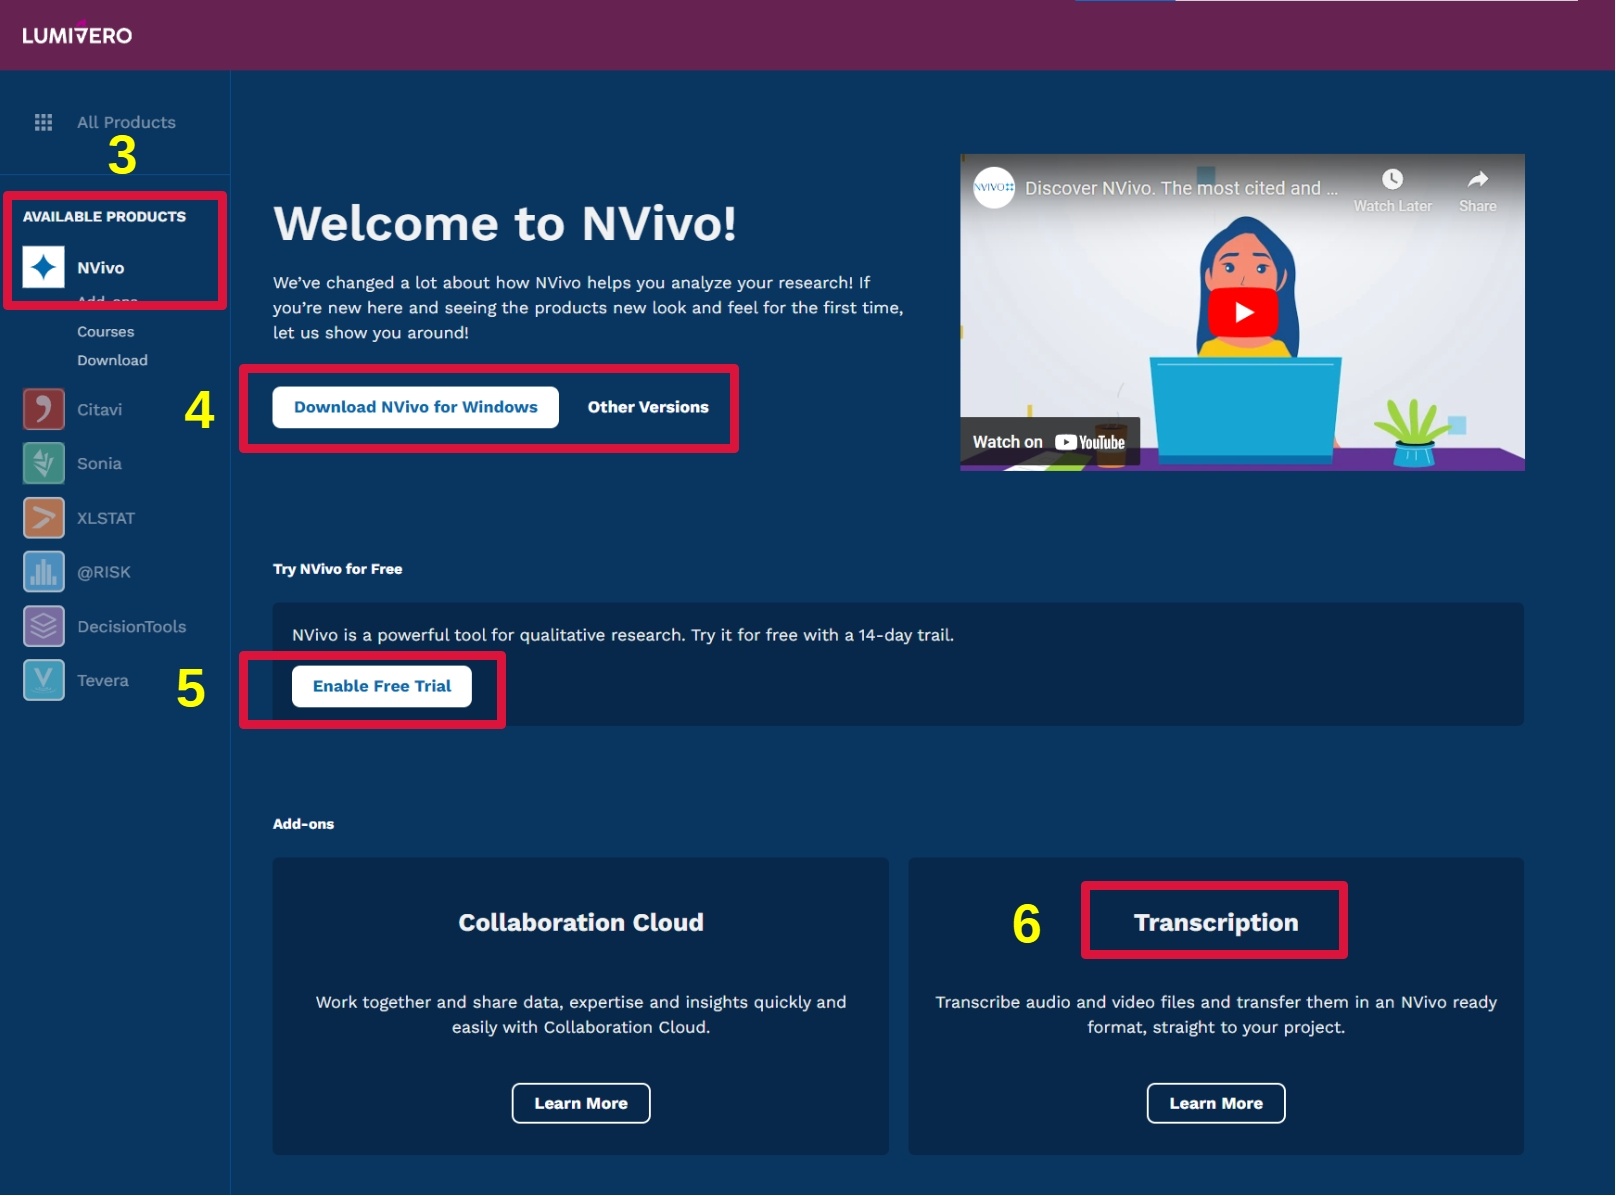This screenshot has width=1616, height=1196.
Task: Click the Try NVivo for Free label
Action: coord(338,569)
